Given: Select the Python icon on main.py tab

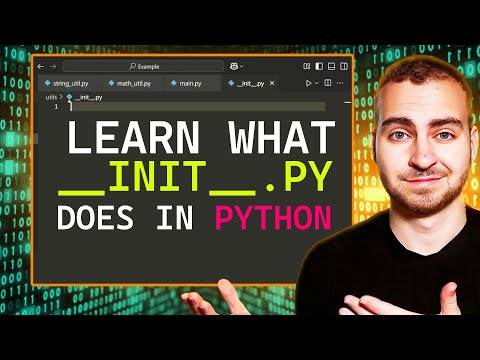Looking at the screenshot, I should (174, 83).
